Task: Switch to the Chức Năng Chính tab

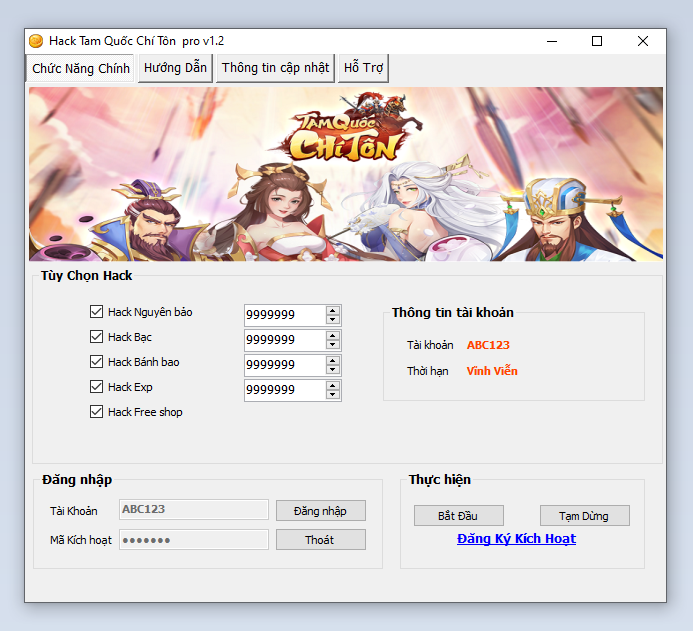Action: pos(81,69)
